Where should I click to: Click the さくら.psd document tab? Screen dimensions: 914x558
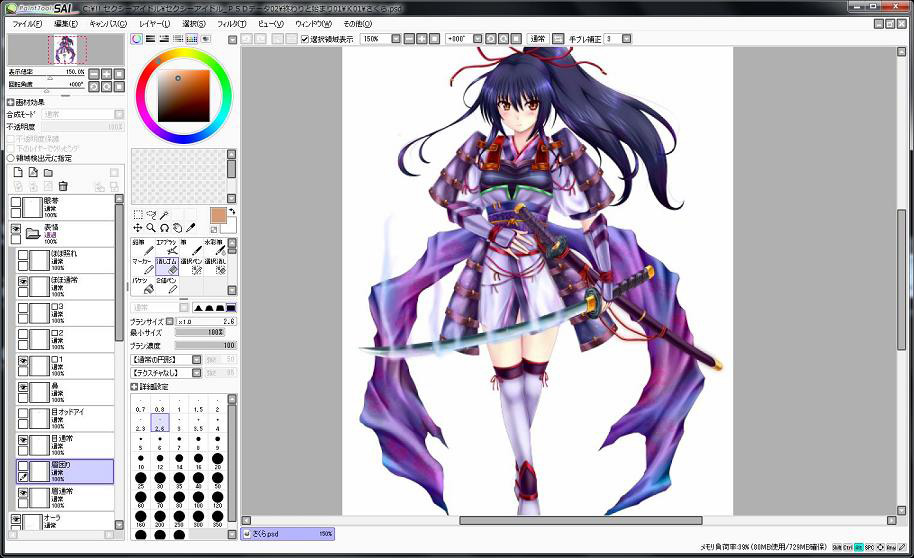point(288,535)
